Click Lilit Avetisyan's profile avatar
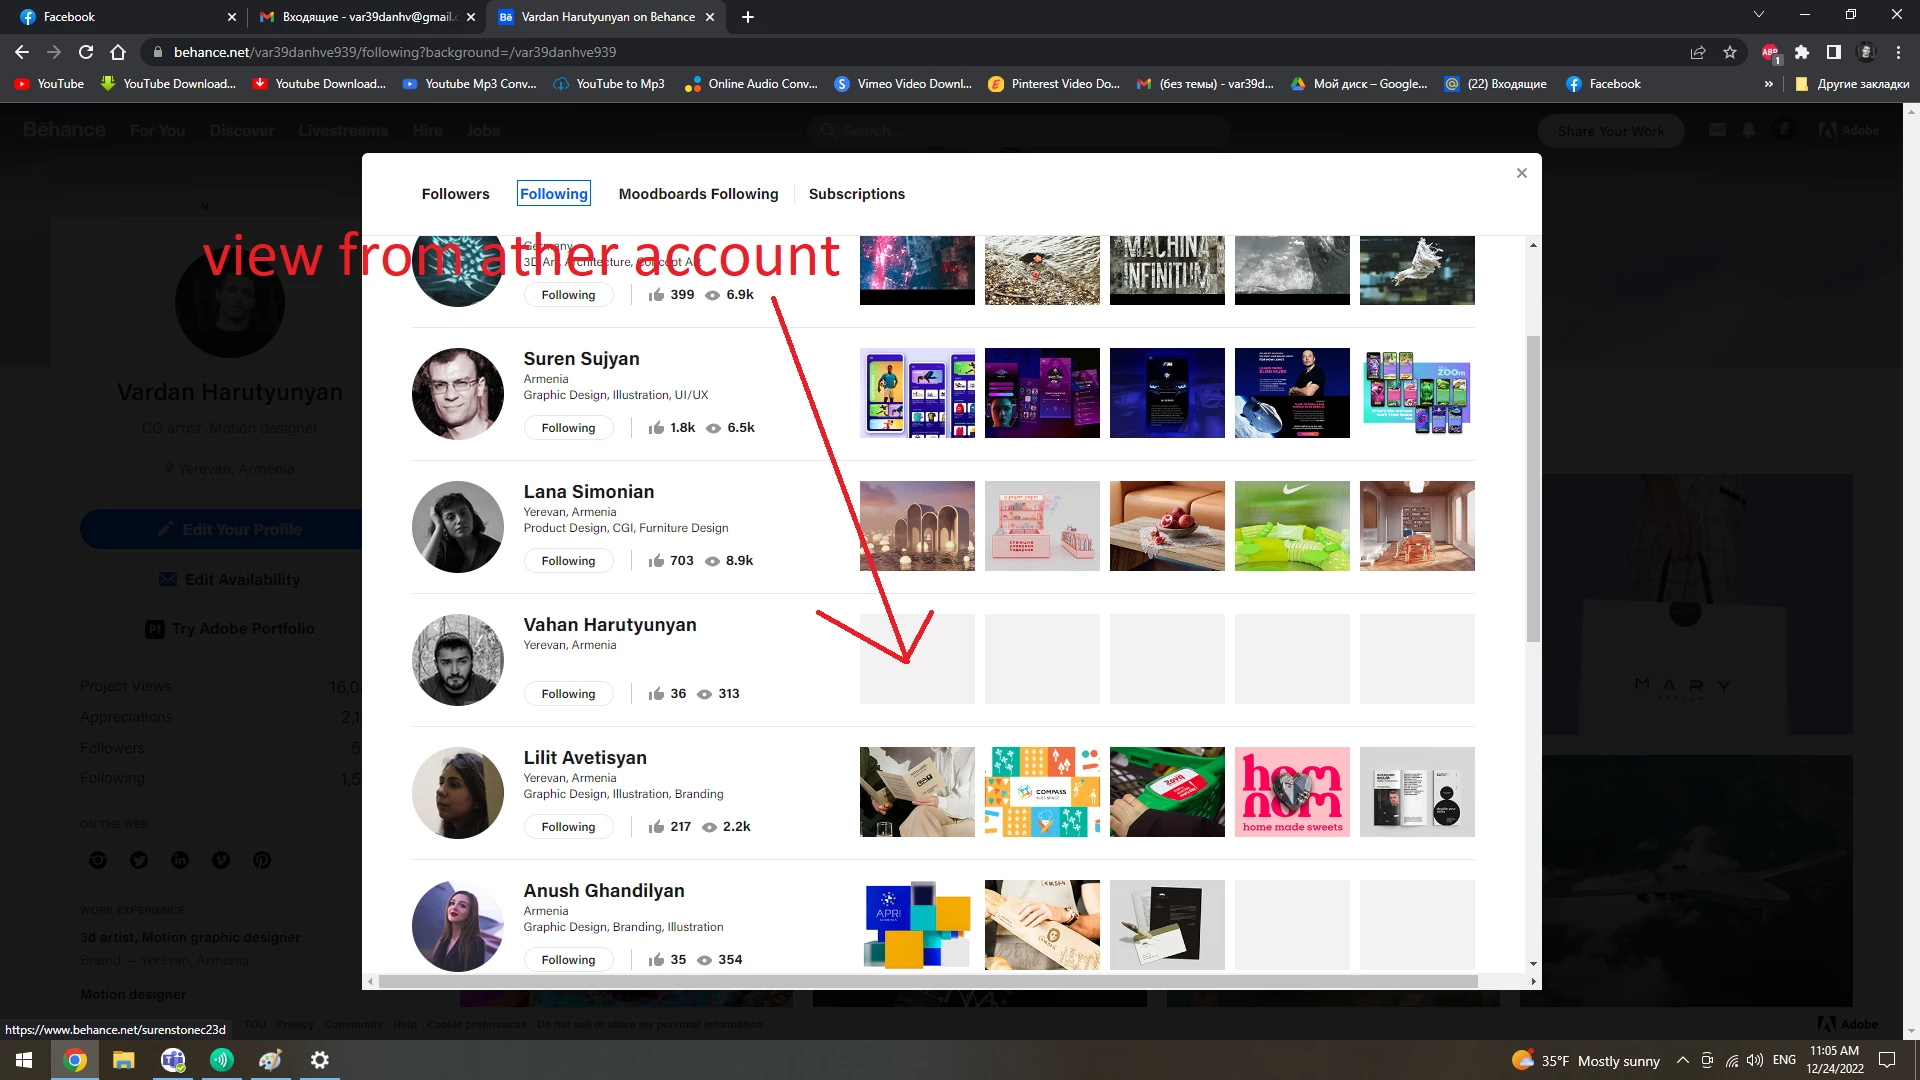This screenshot has width=1920, height=1080. click(457, 792)
